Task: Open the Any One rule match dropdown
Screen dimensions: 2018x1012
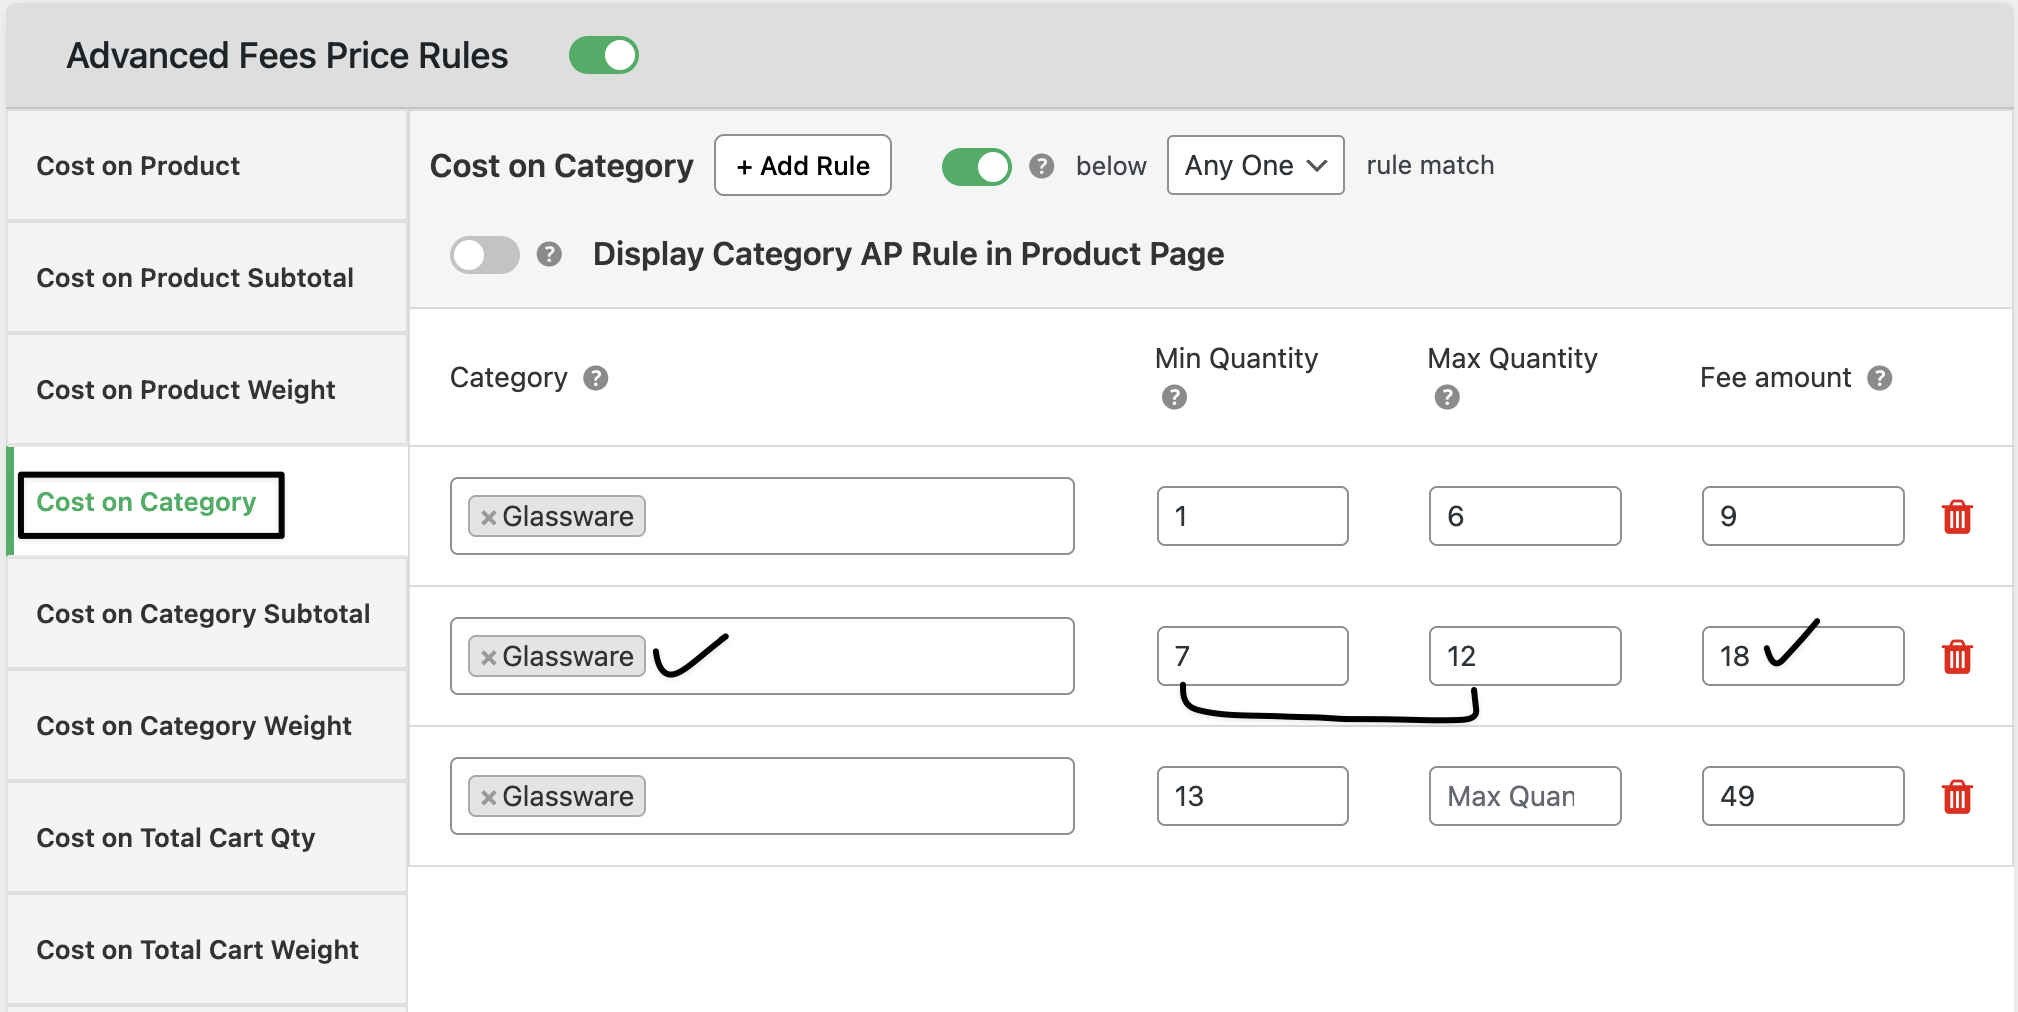Action: coord(1255,166)
